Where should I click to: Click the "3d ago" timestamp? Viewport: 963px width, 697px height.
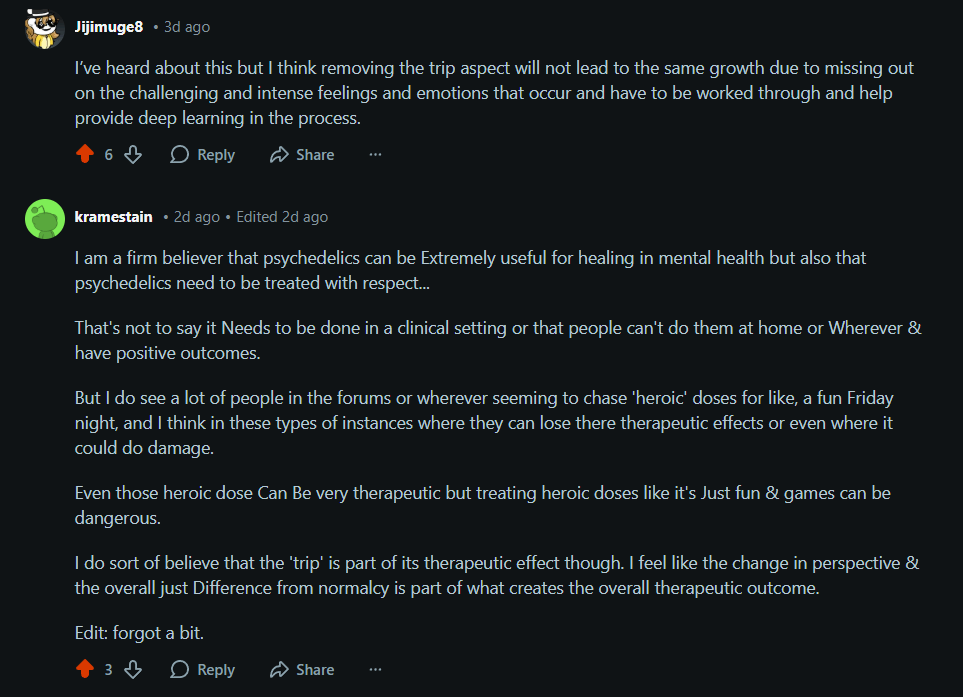tap(187, 27)
